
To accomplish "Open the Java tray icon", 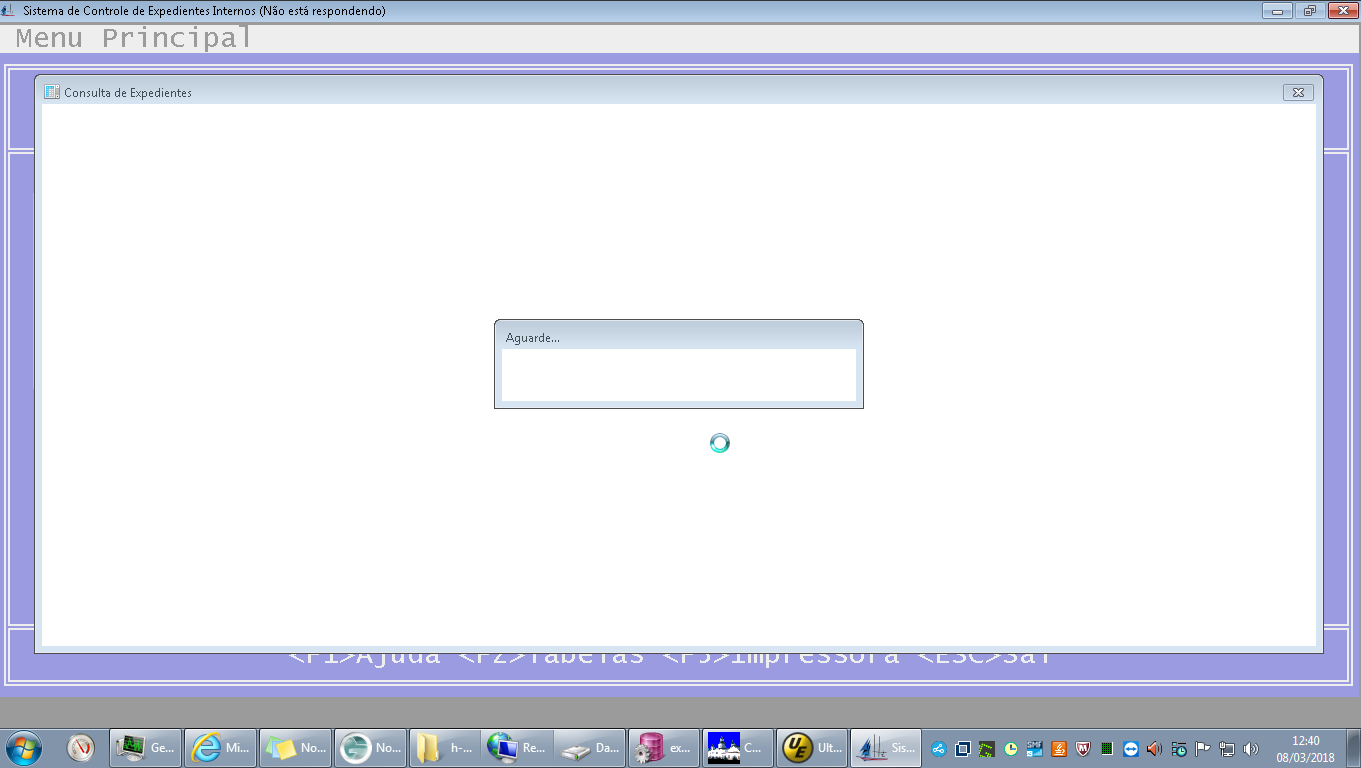I will coord(1059,748).
